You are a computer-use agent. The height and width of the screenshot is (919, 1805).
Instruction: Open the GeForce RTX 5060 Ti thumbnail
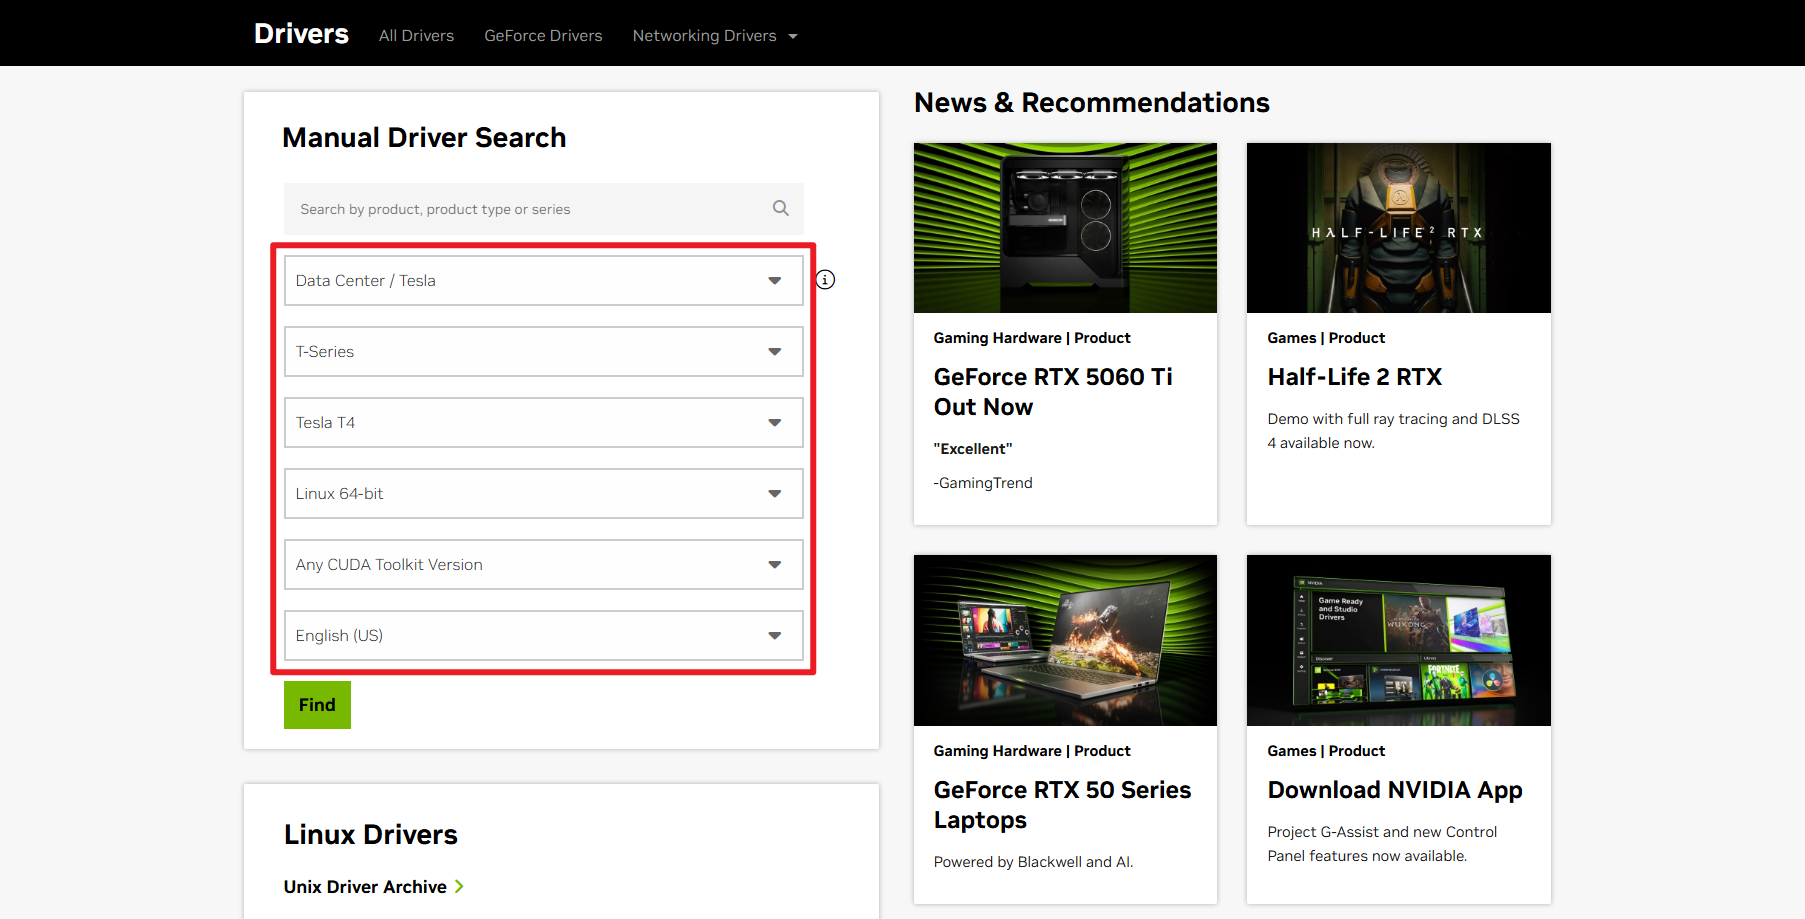(1065, 228)
